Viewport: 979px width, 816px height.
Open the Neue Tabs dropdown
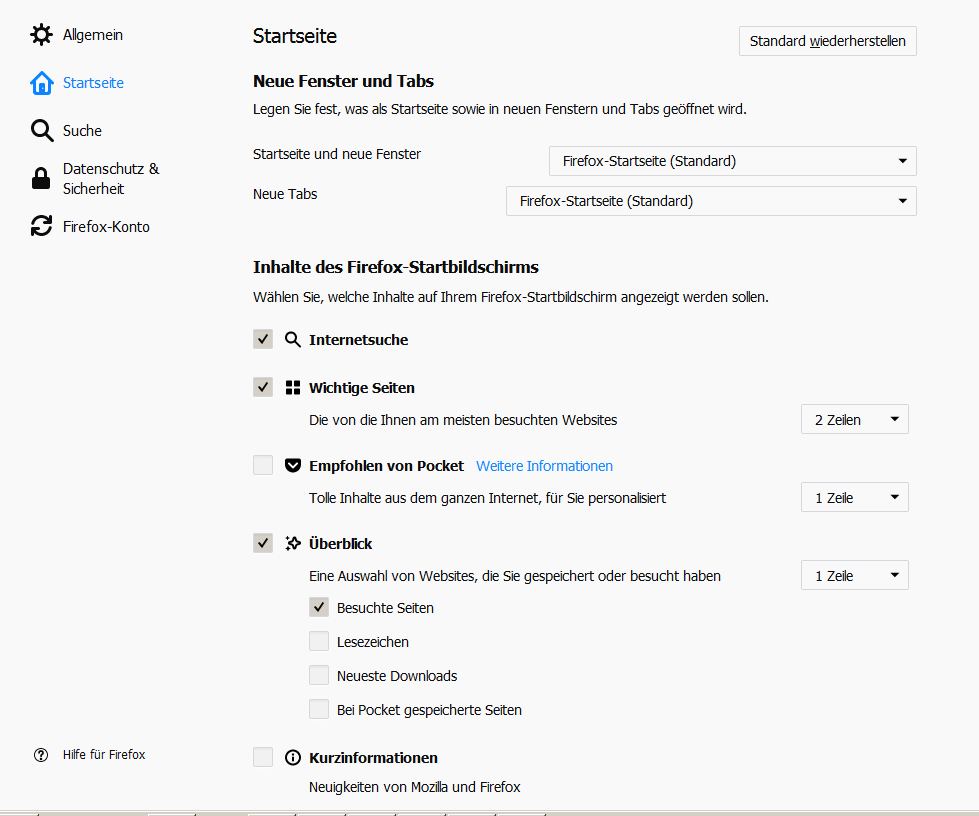coord(711,201)
